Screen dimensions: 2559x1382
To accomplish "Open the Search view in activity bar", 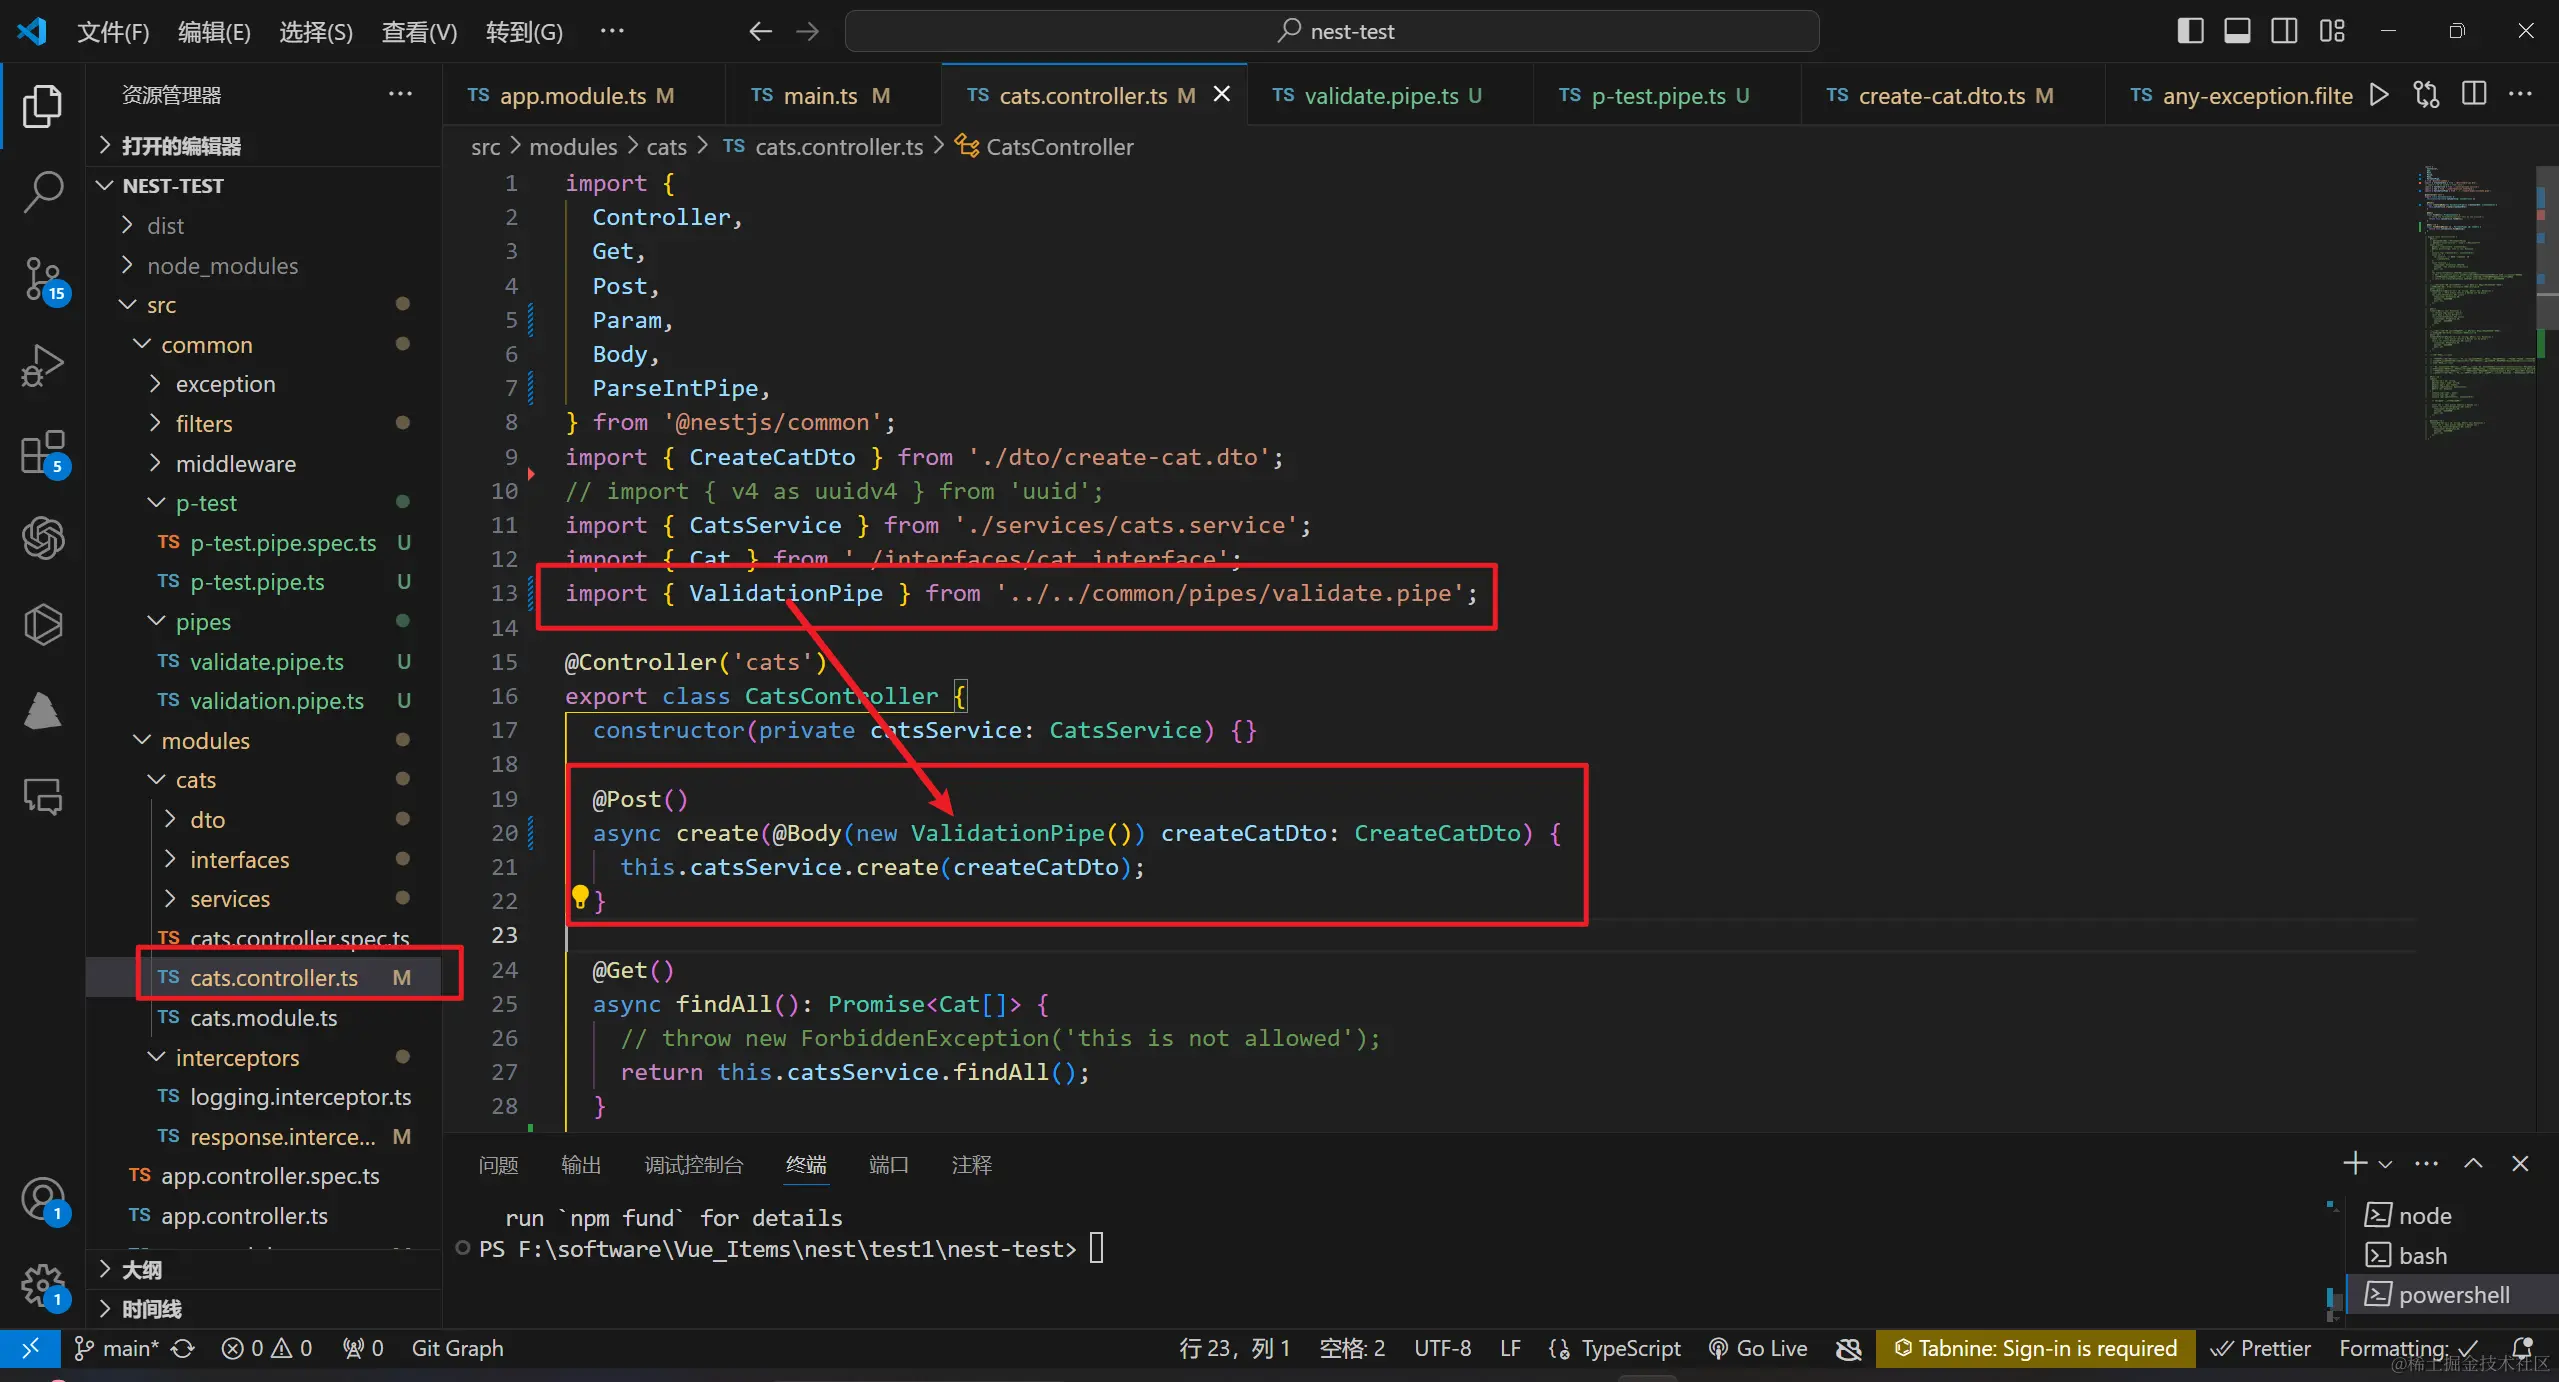I will (43, 190).
